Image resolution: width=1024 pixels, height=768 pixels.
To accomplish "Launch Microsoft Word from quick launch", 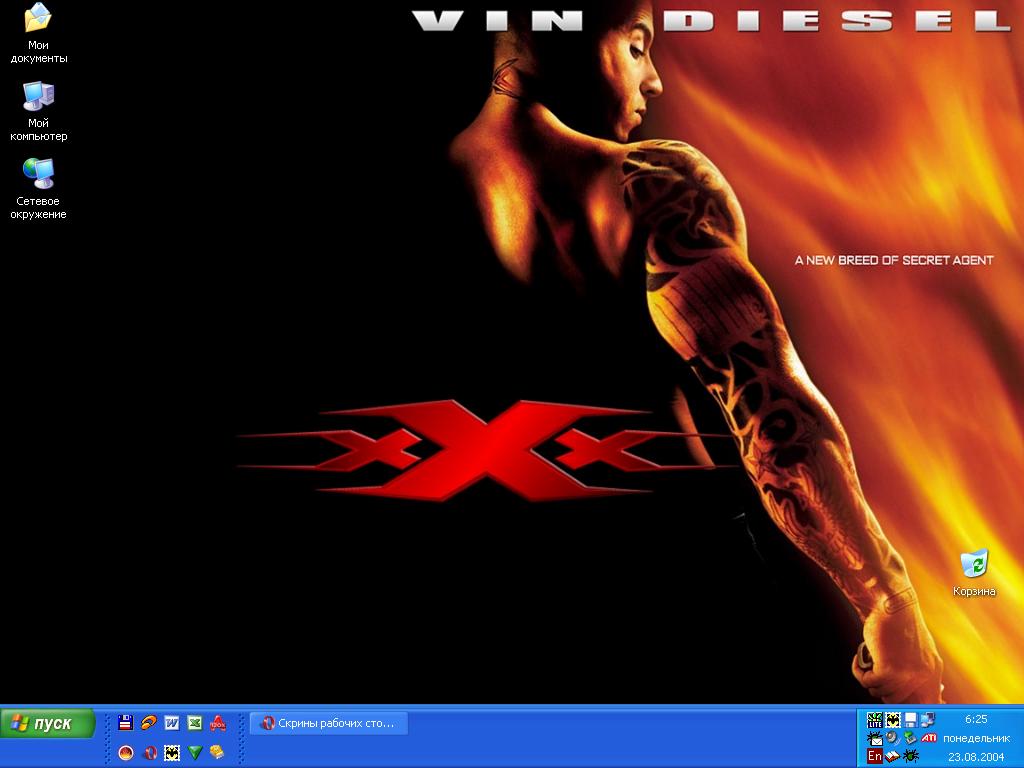I will point(172,723).
